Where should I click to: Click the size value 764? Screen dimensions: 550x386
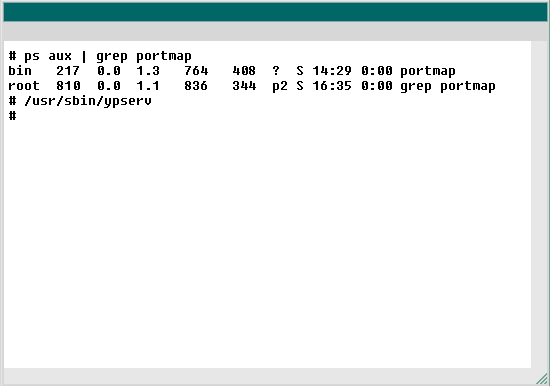(196, 71)
